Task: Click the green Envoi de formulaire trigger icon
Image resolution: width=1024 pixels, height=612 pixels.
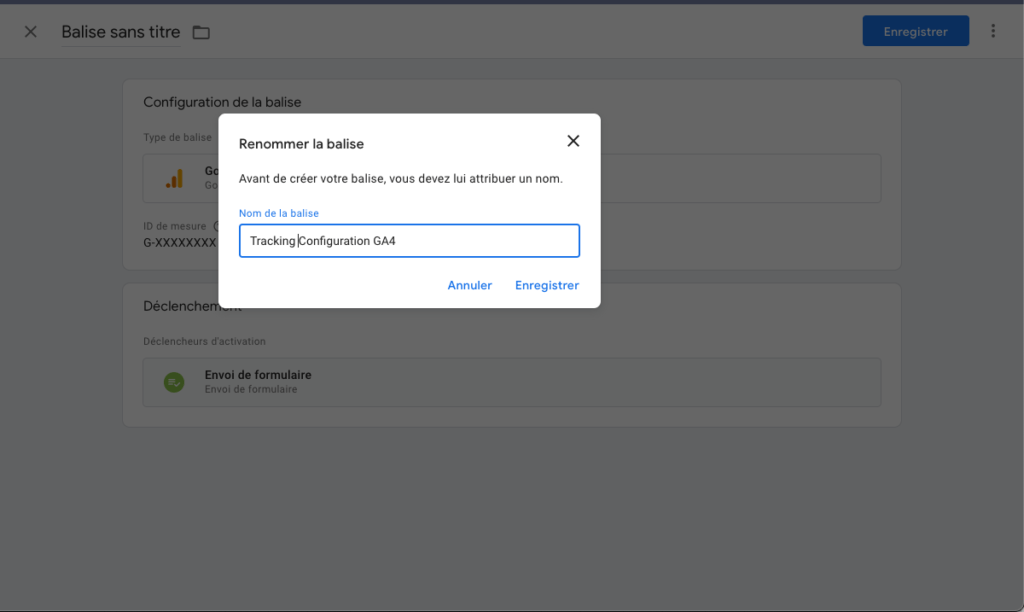Action: [x=174, y=382]
